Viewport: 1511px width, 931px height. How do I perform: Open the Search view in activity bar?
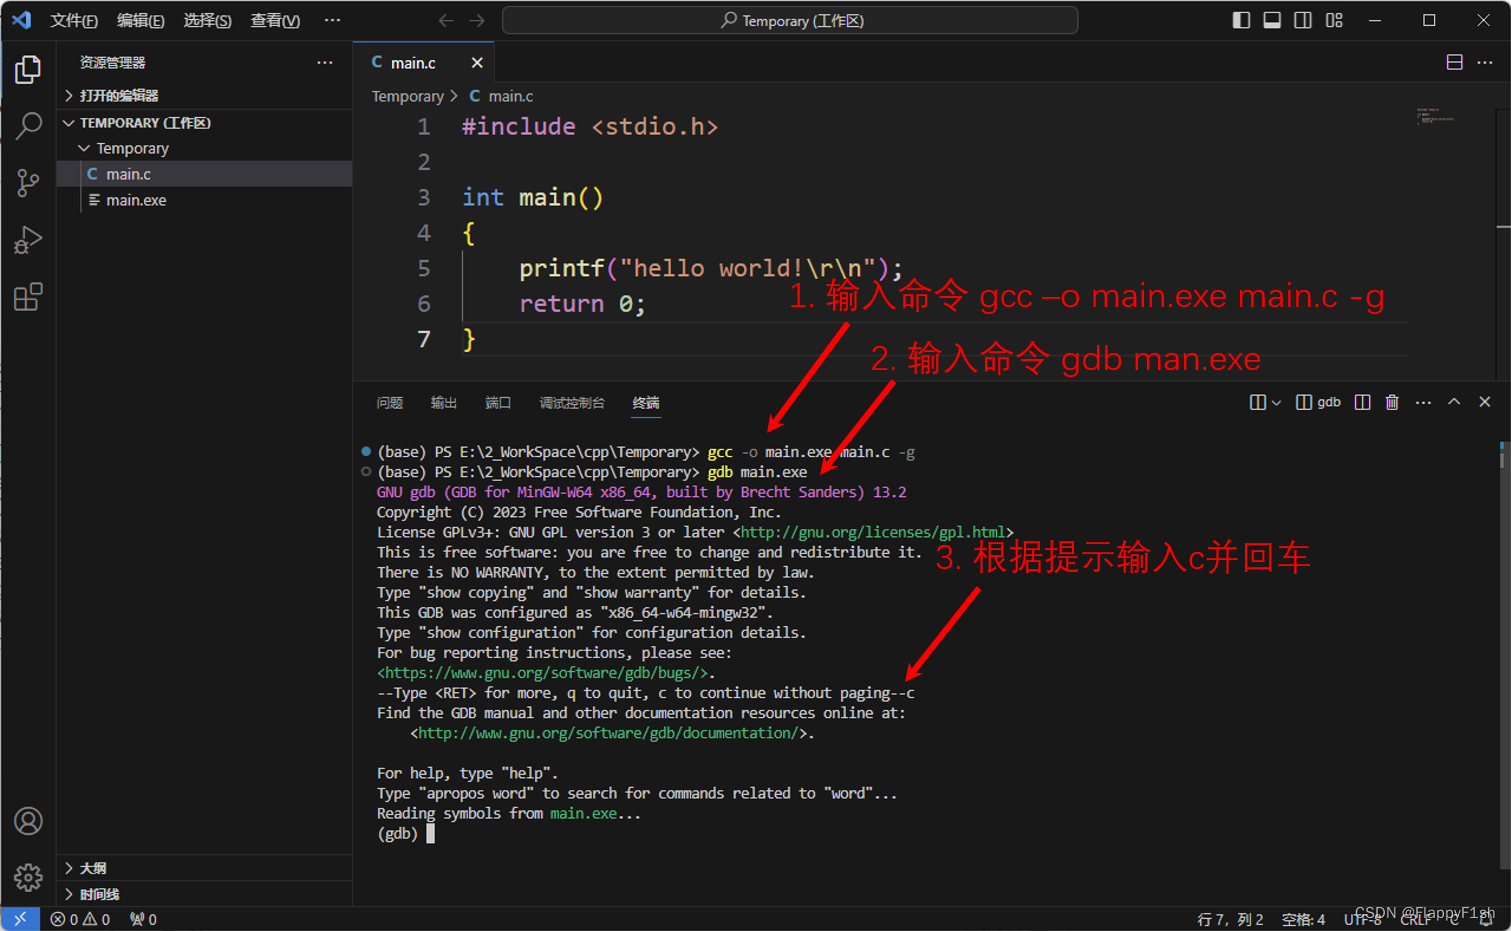coord(28,126)
